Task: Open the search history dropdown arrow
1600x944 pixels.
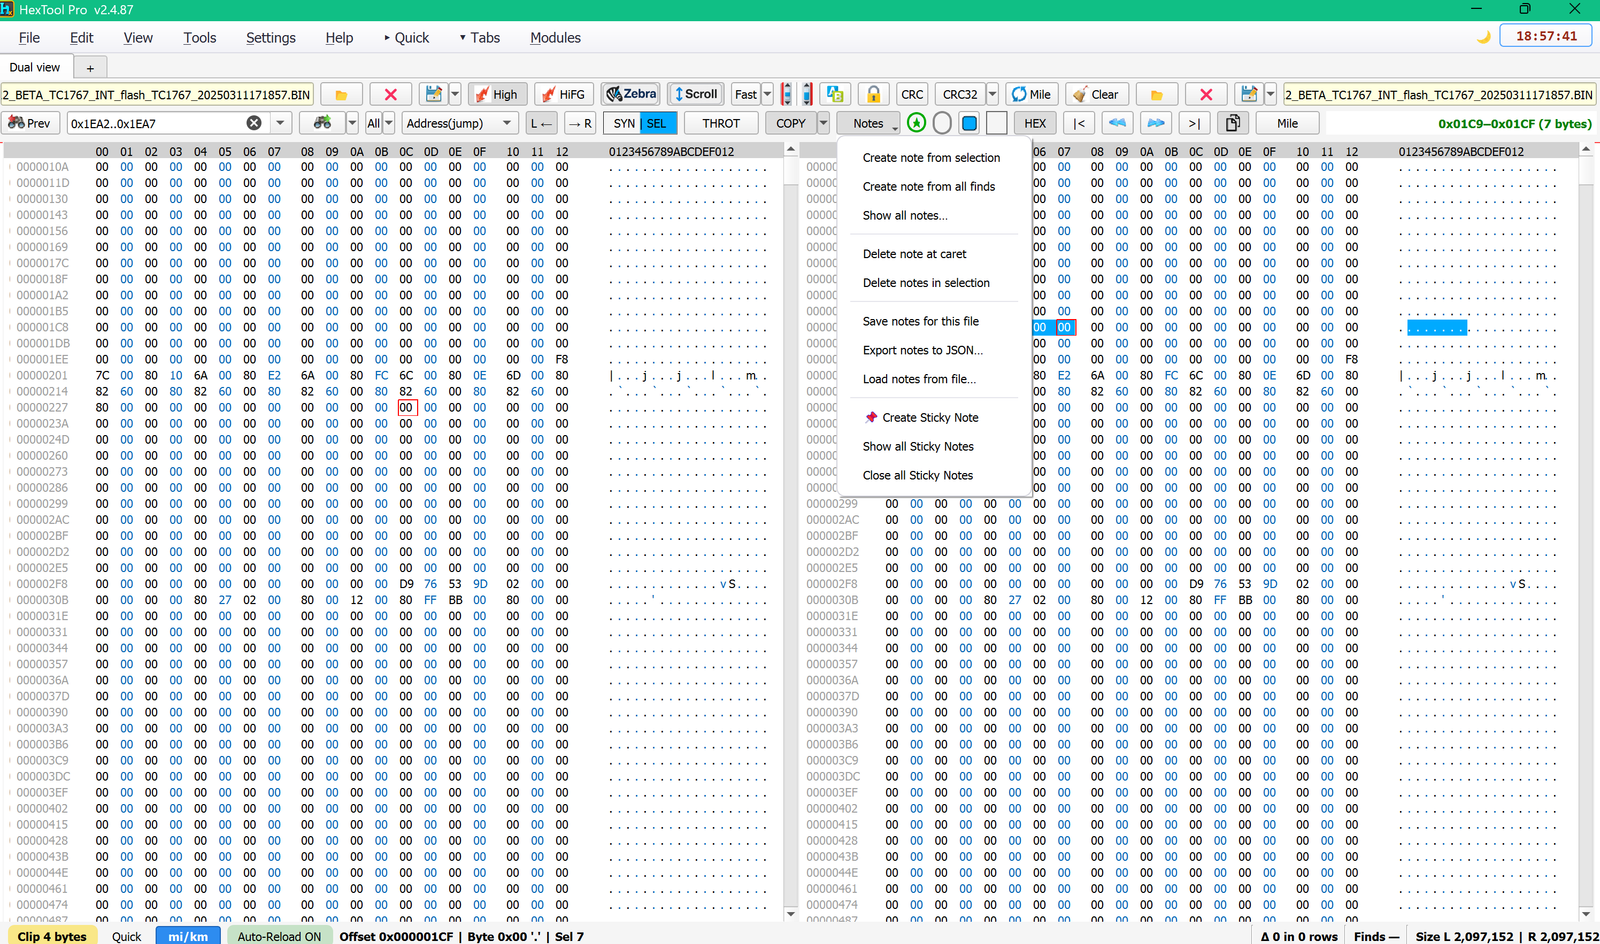Action: pyautogui.click(x=280, y=123)
